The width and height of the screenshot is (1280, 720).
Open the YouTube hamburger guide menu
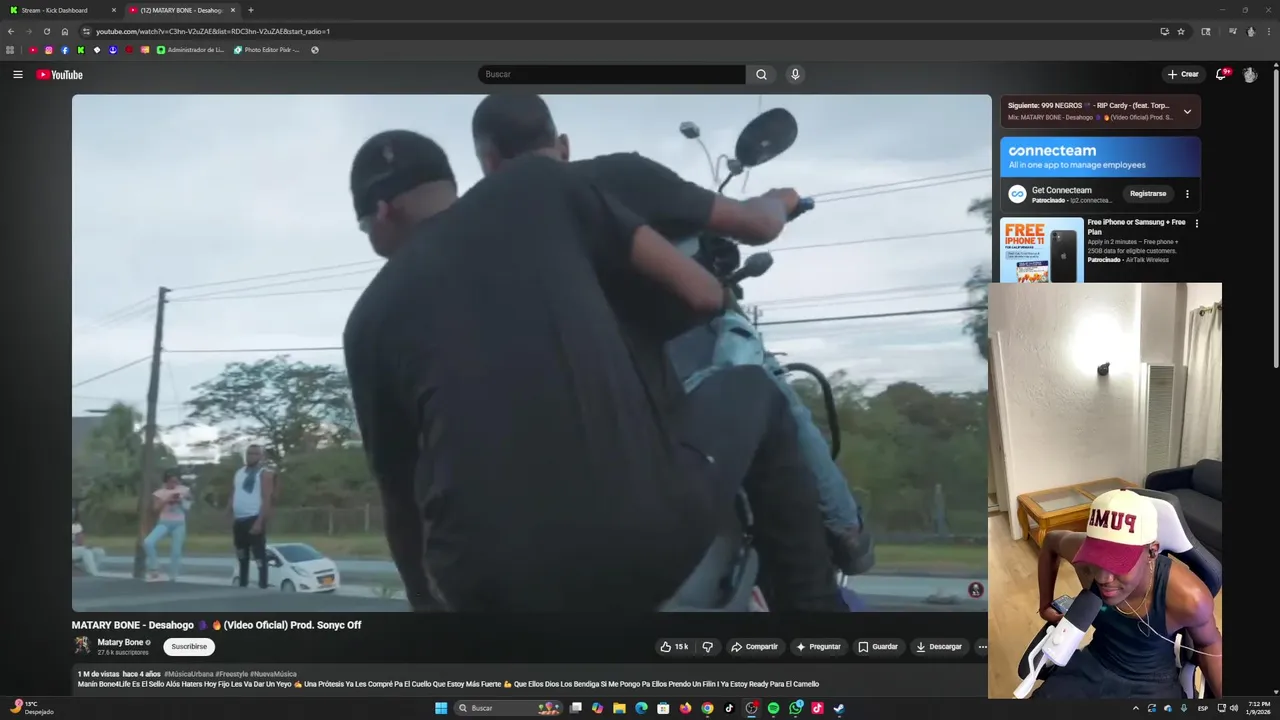17,75
